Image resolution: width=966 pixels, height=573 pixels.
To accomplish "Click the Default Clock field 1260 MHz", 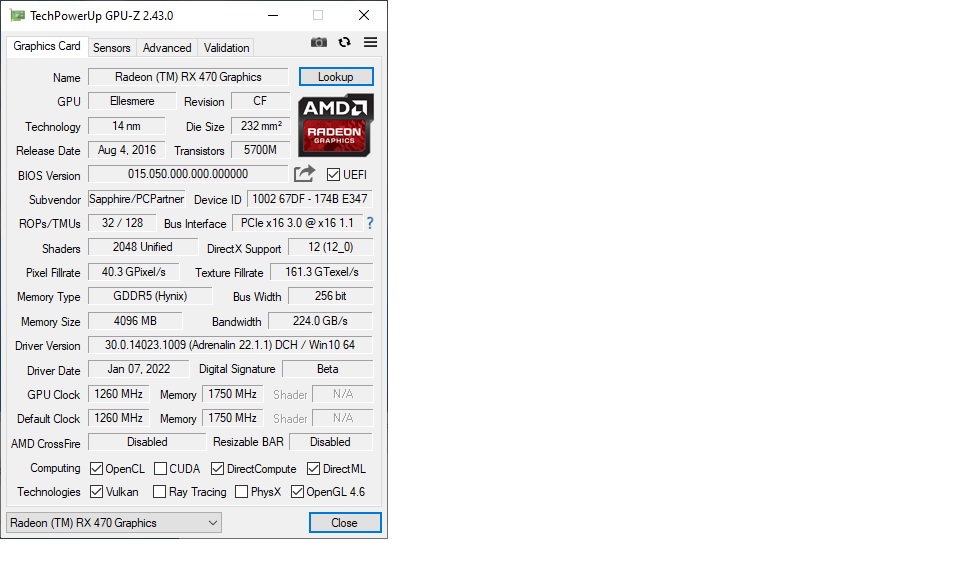I will 118,417.
